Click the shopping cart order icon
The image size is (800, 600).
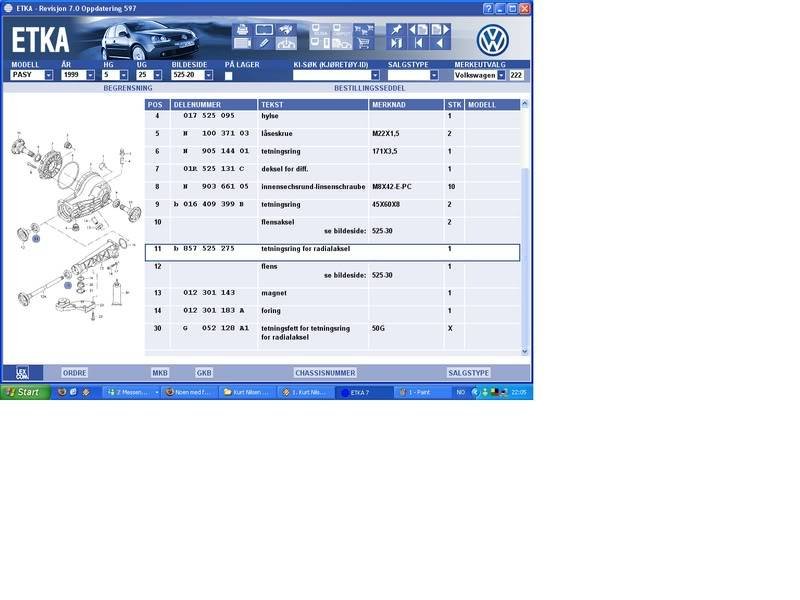point(365,43)
